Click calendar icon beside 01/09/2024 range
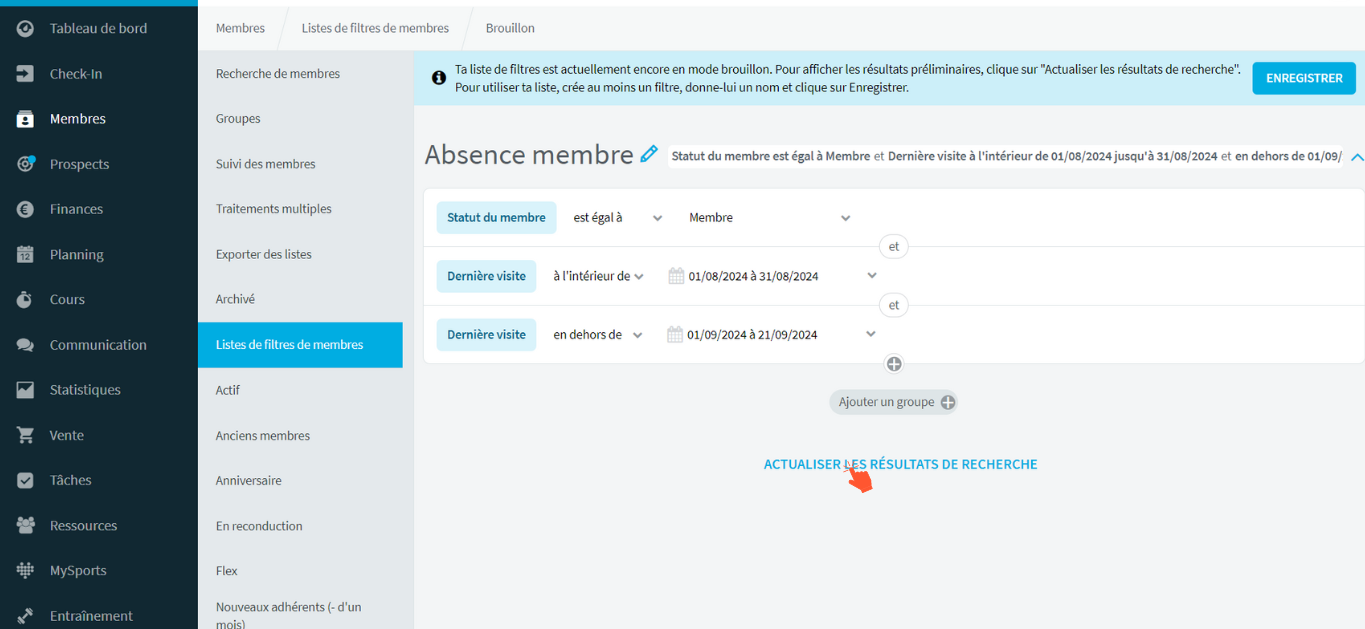This screenshot has width=1365, height=629. tap(676, 335)
